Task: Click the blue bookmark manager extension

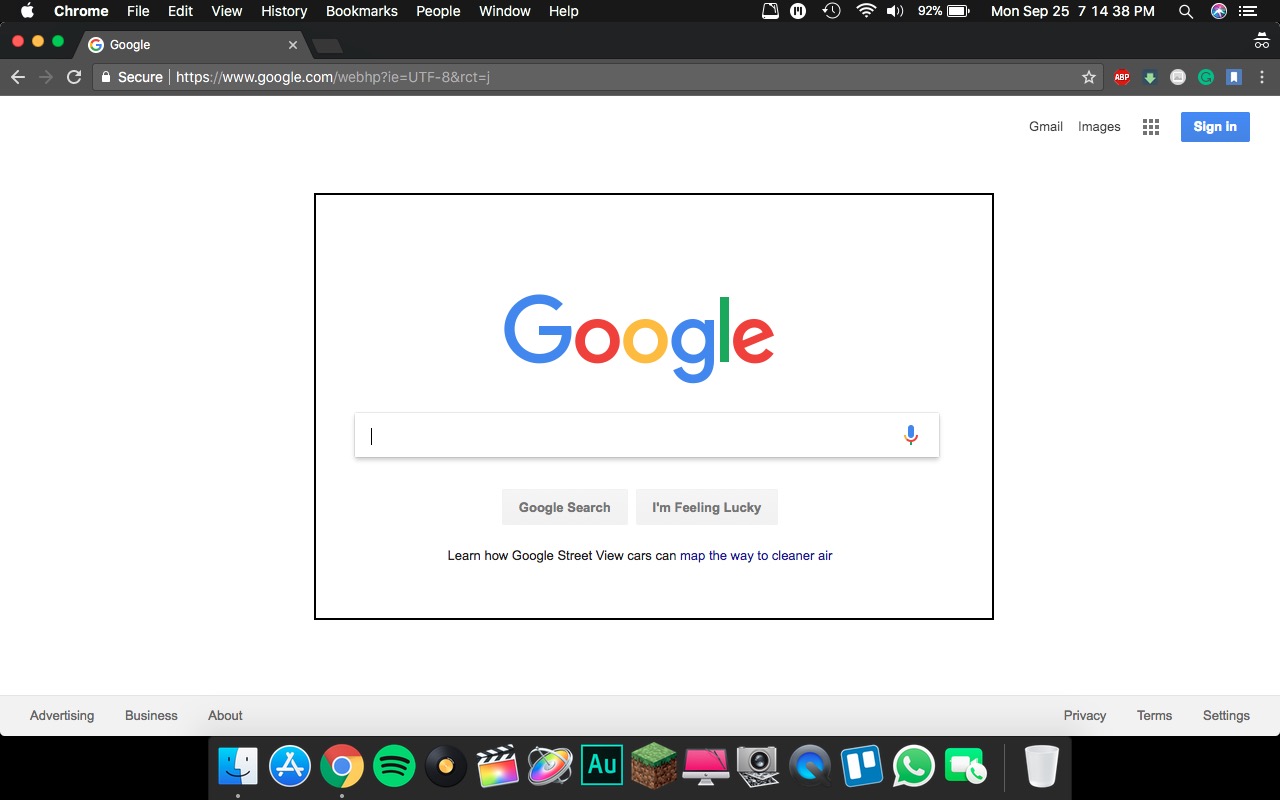Action: pos(1234,77)
